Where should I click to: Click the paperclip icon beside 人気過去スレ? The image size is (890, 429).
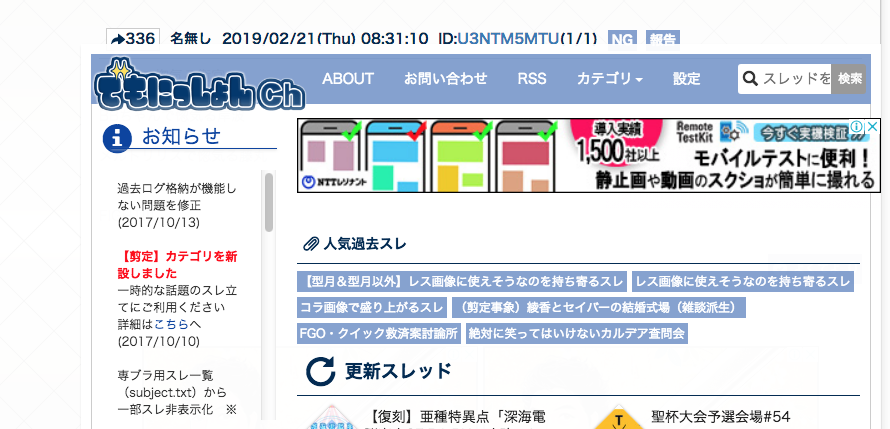tap(309, 244)
